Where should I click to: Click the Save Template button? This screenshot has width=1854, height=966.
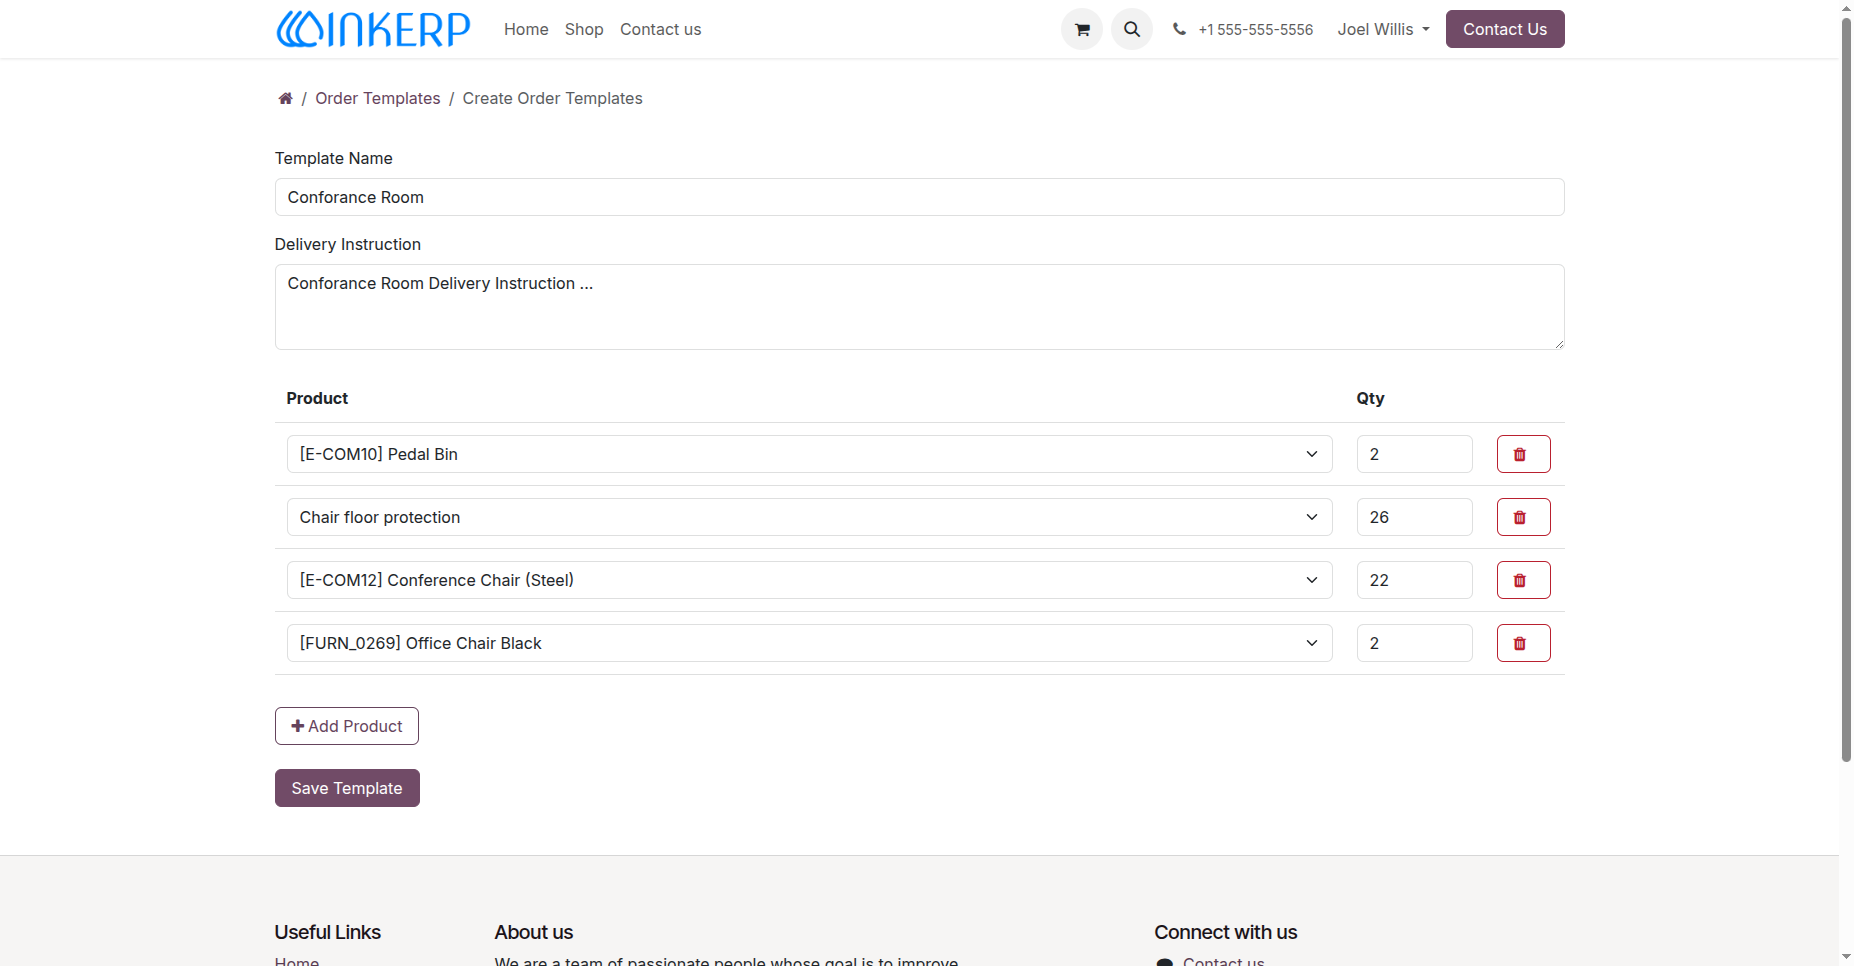[347, 788]
